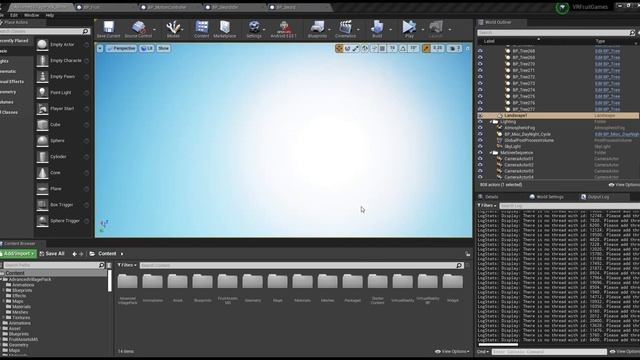The image size is (640, 360).
Task: Select the Player Start actor icon
Action: click(x=42, y=109)
